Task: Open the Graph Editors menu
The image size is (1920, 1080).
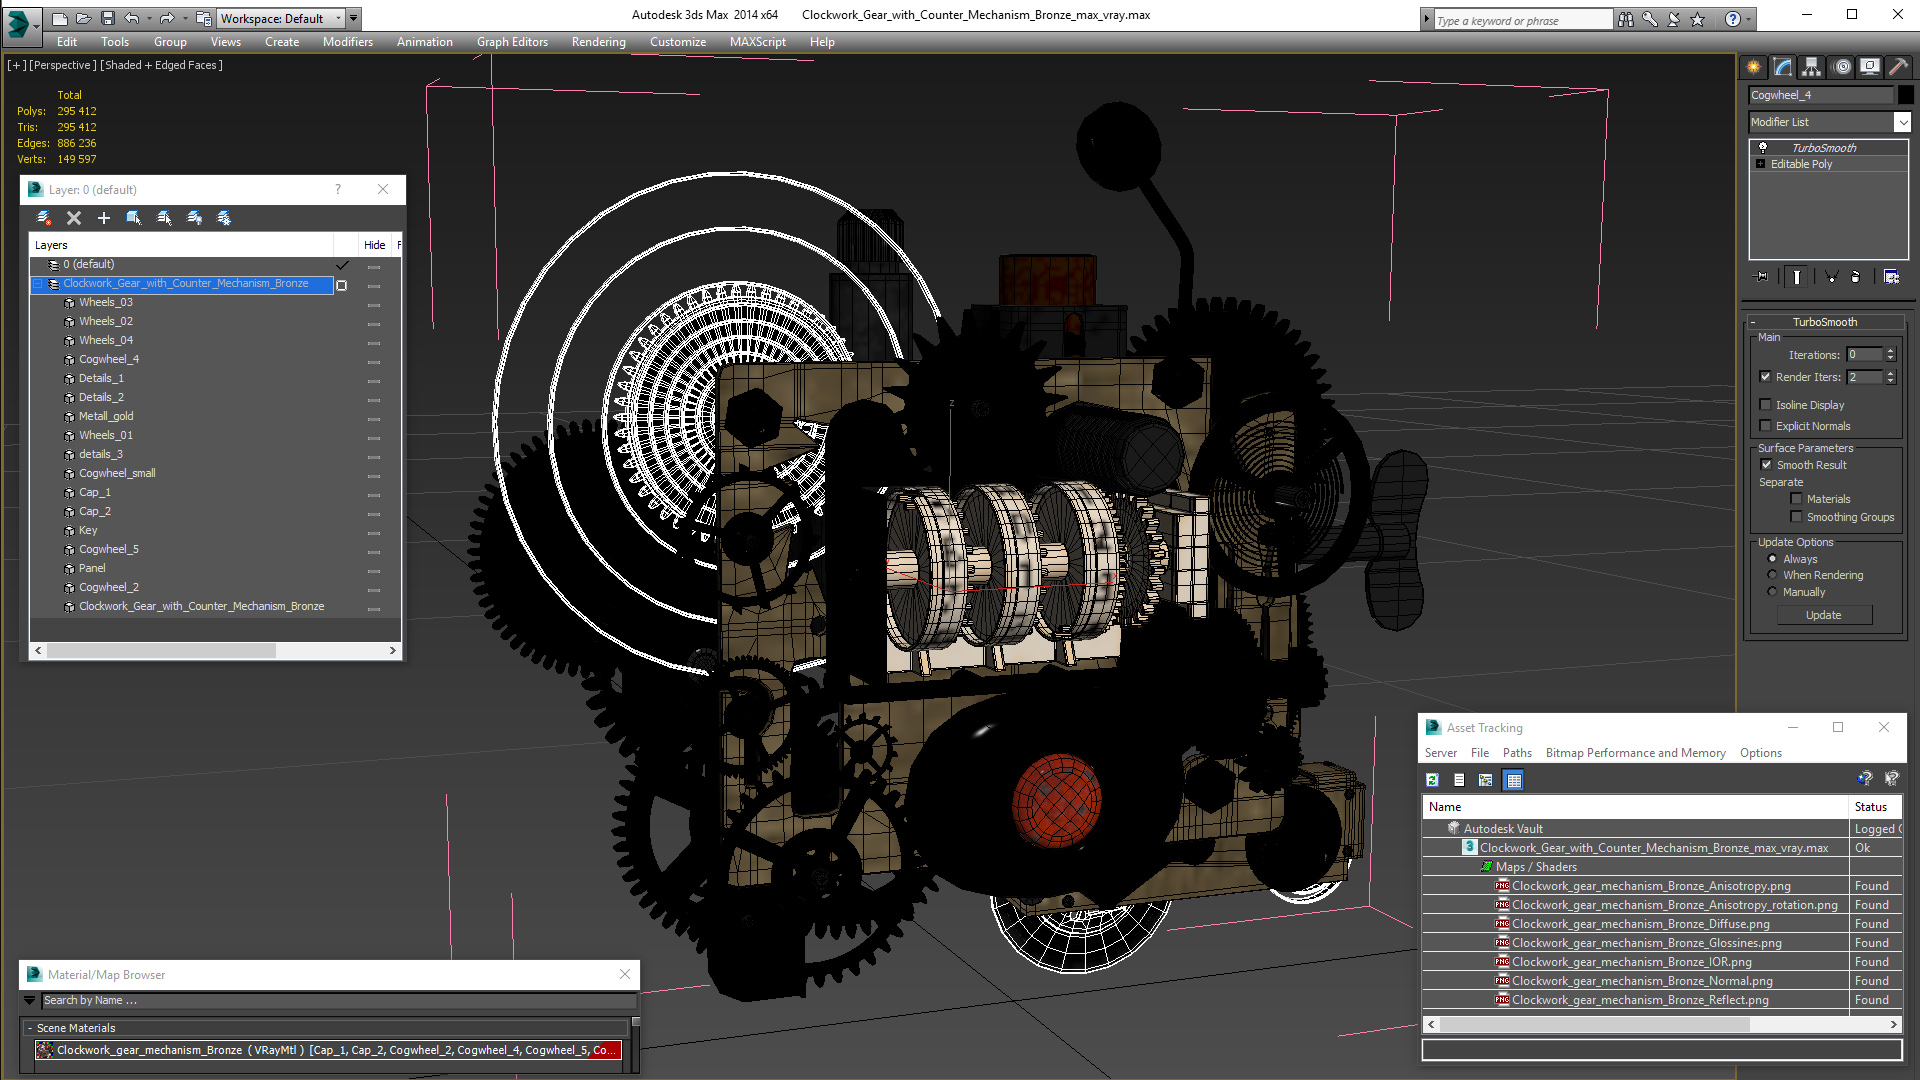Action: (x=512, y=42)
